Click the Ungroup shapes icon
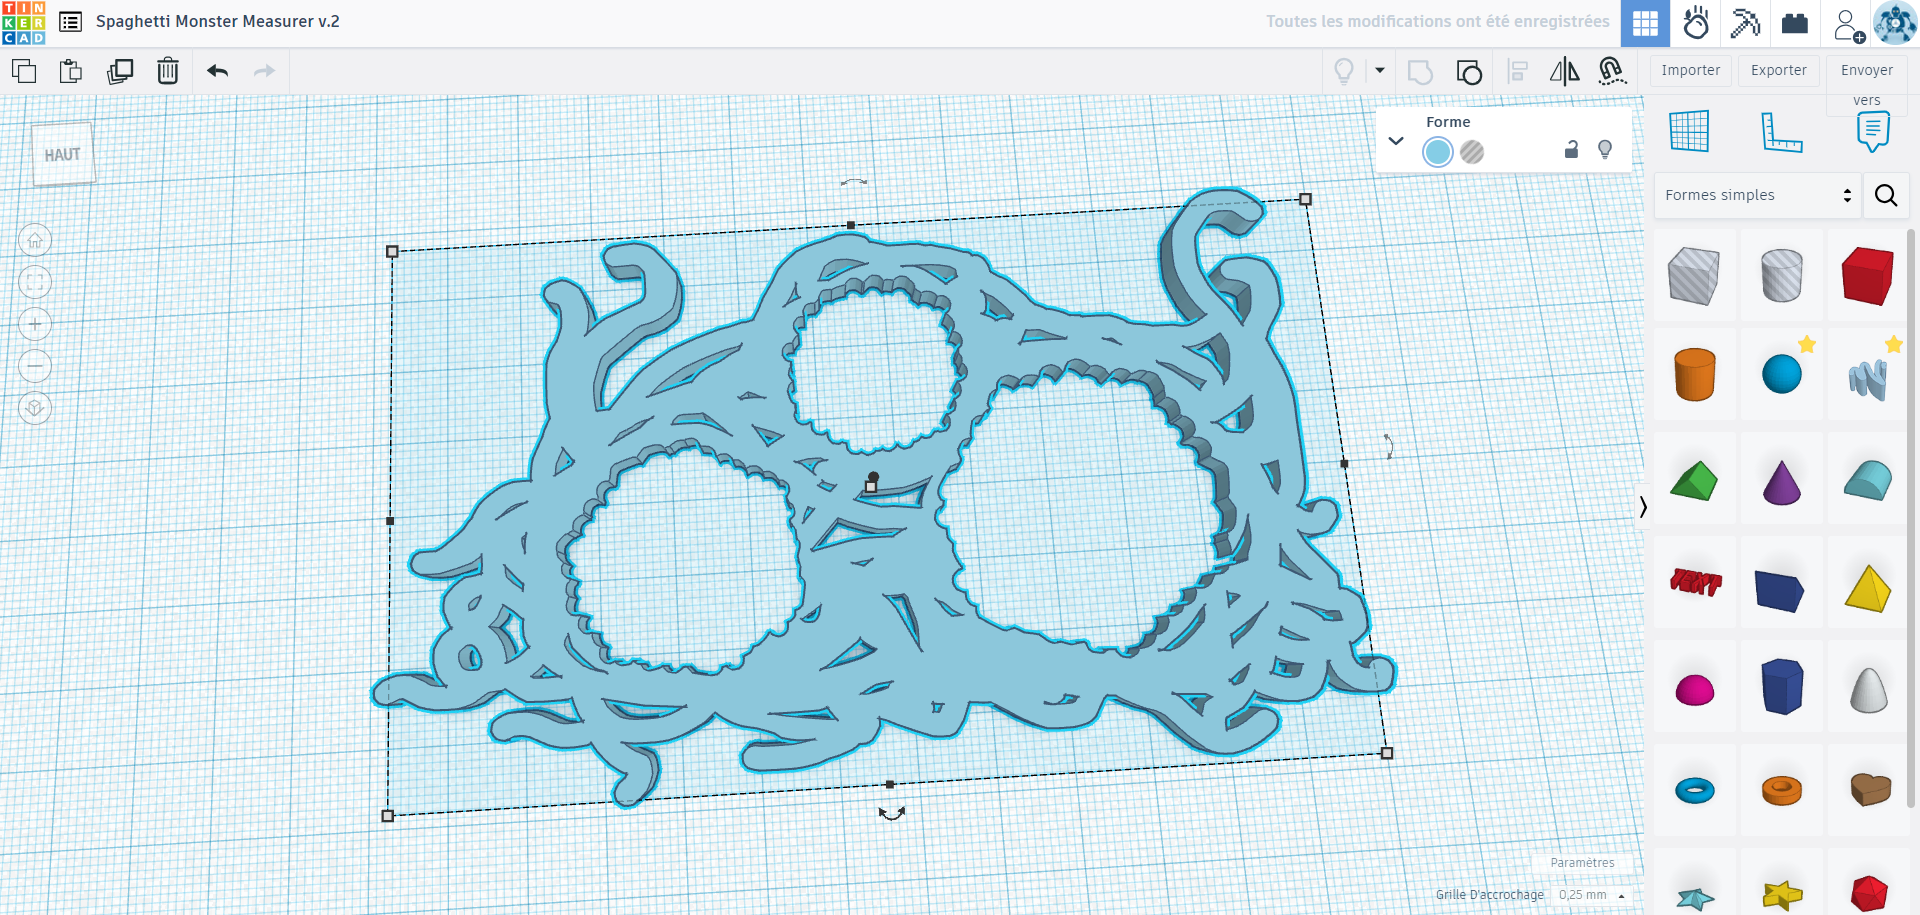Image resolution: width=1920 pixels, height=915 pixels. tap(1469, 72)
